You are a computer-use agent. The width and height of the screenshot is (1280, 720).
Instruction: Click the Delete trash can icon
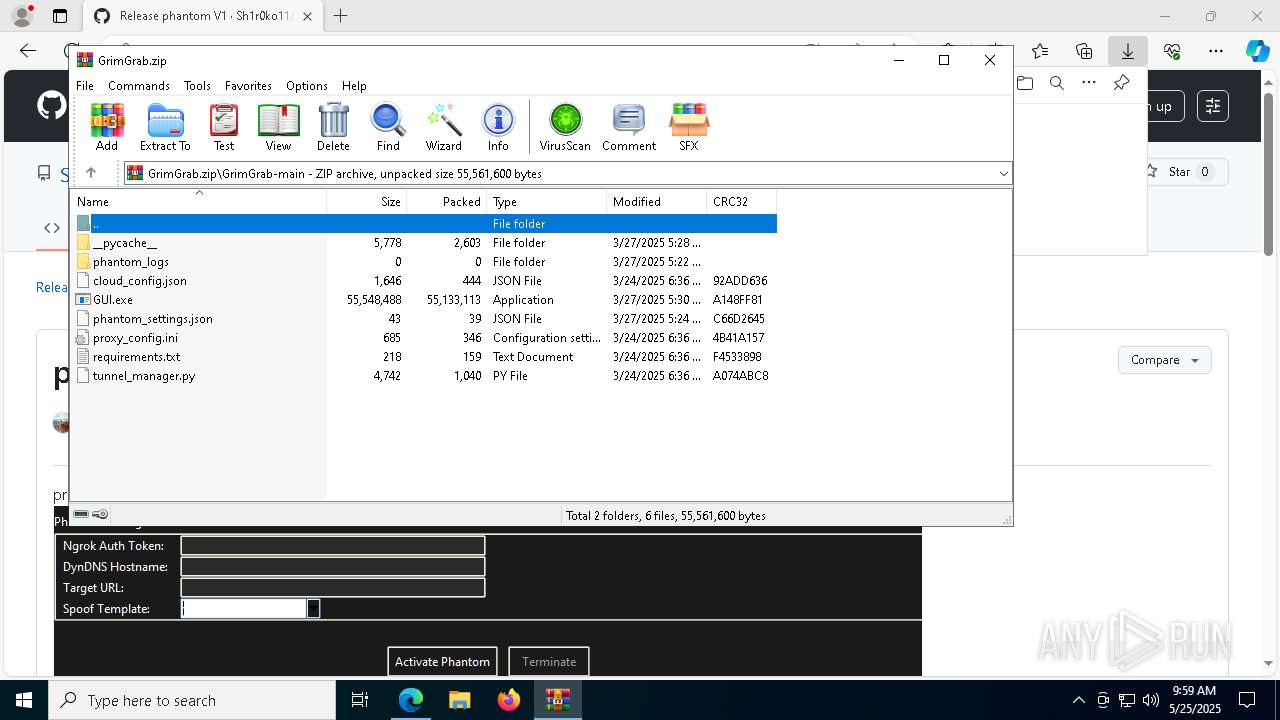pos(333,127)
